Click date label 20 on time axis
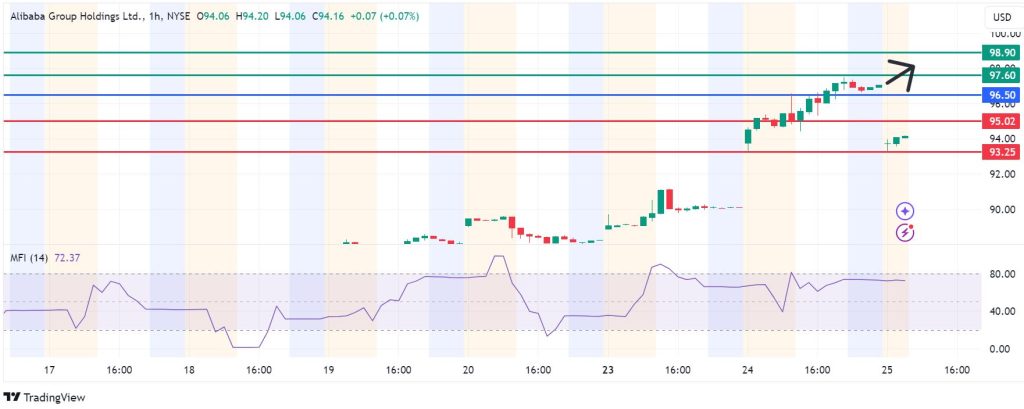This screenshot has height=409, width=1024. point(468,370)
